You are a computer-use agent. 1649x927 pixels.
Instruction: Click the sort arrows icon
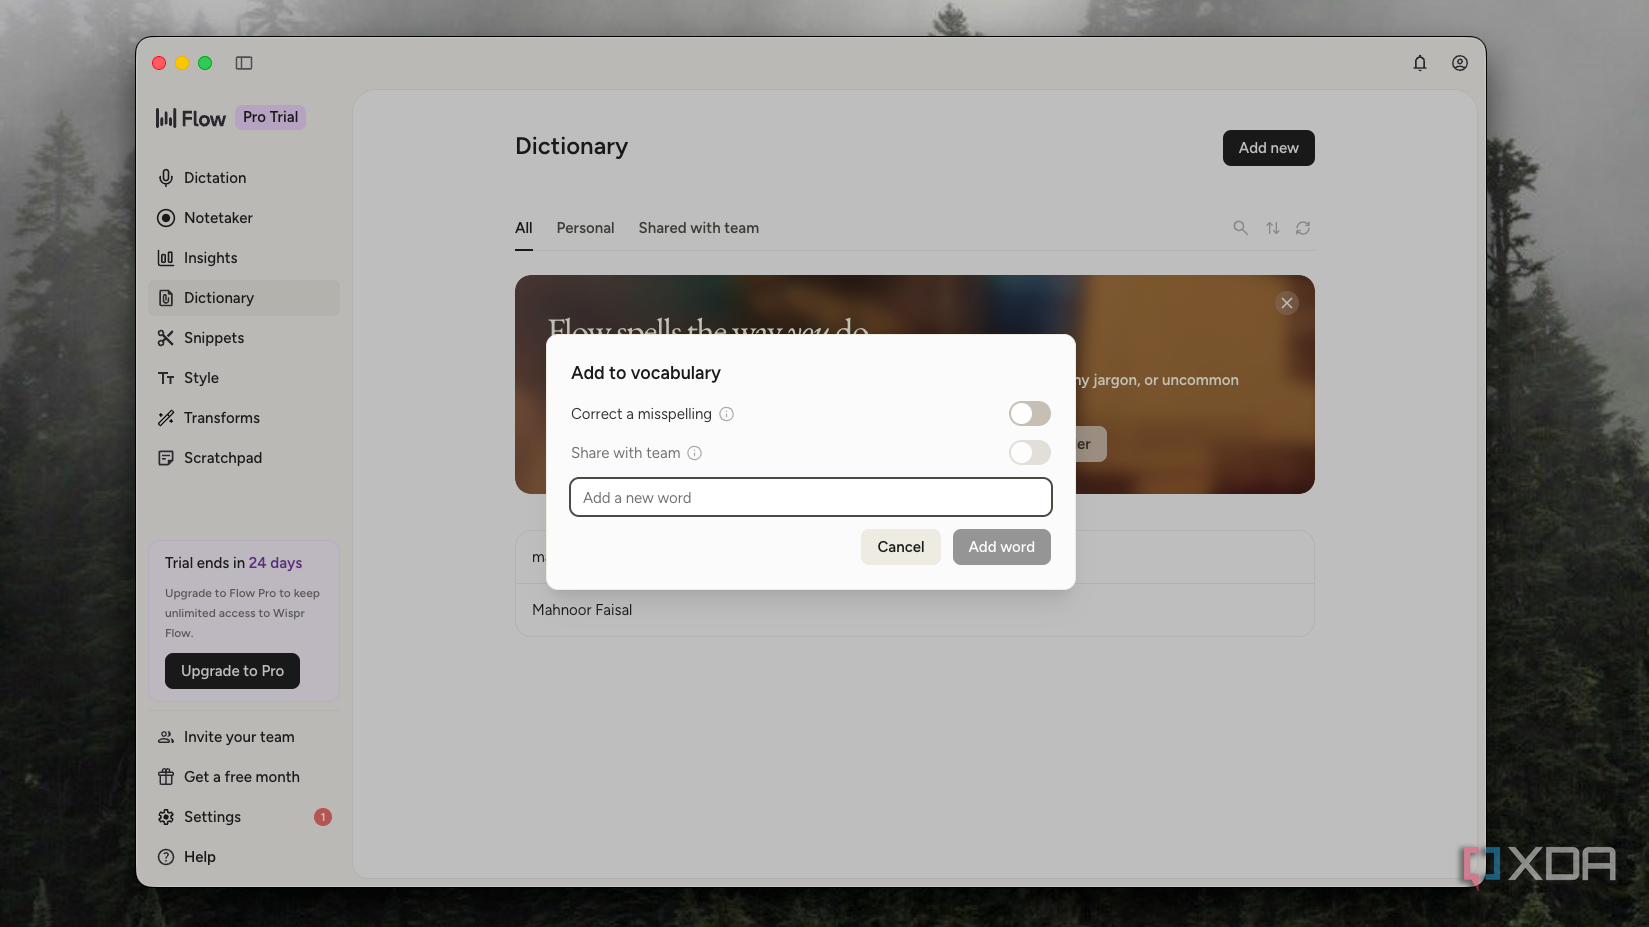pos(1272,228)
